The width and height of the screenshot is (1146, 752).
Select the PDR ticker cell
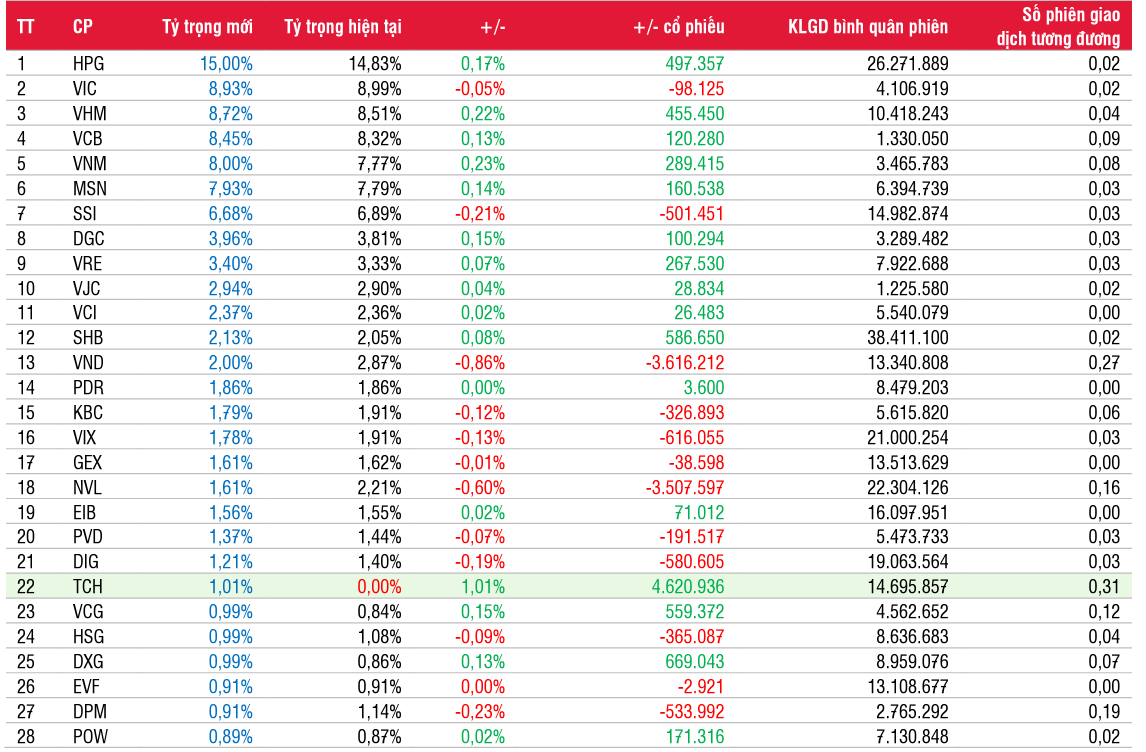click(88, 387)
